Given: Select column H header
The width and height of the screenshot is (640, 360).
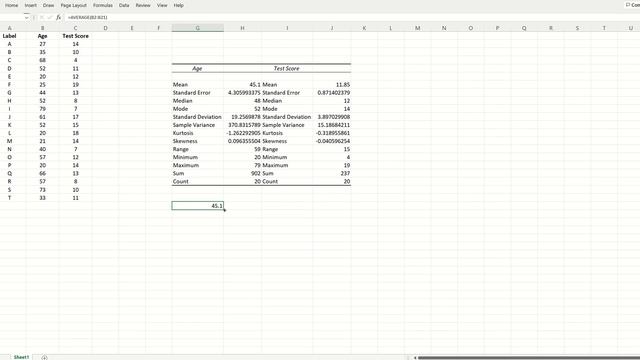Looking at the screenshot, I should pos(242,28).
